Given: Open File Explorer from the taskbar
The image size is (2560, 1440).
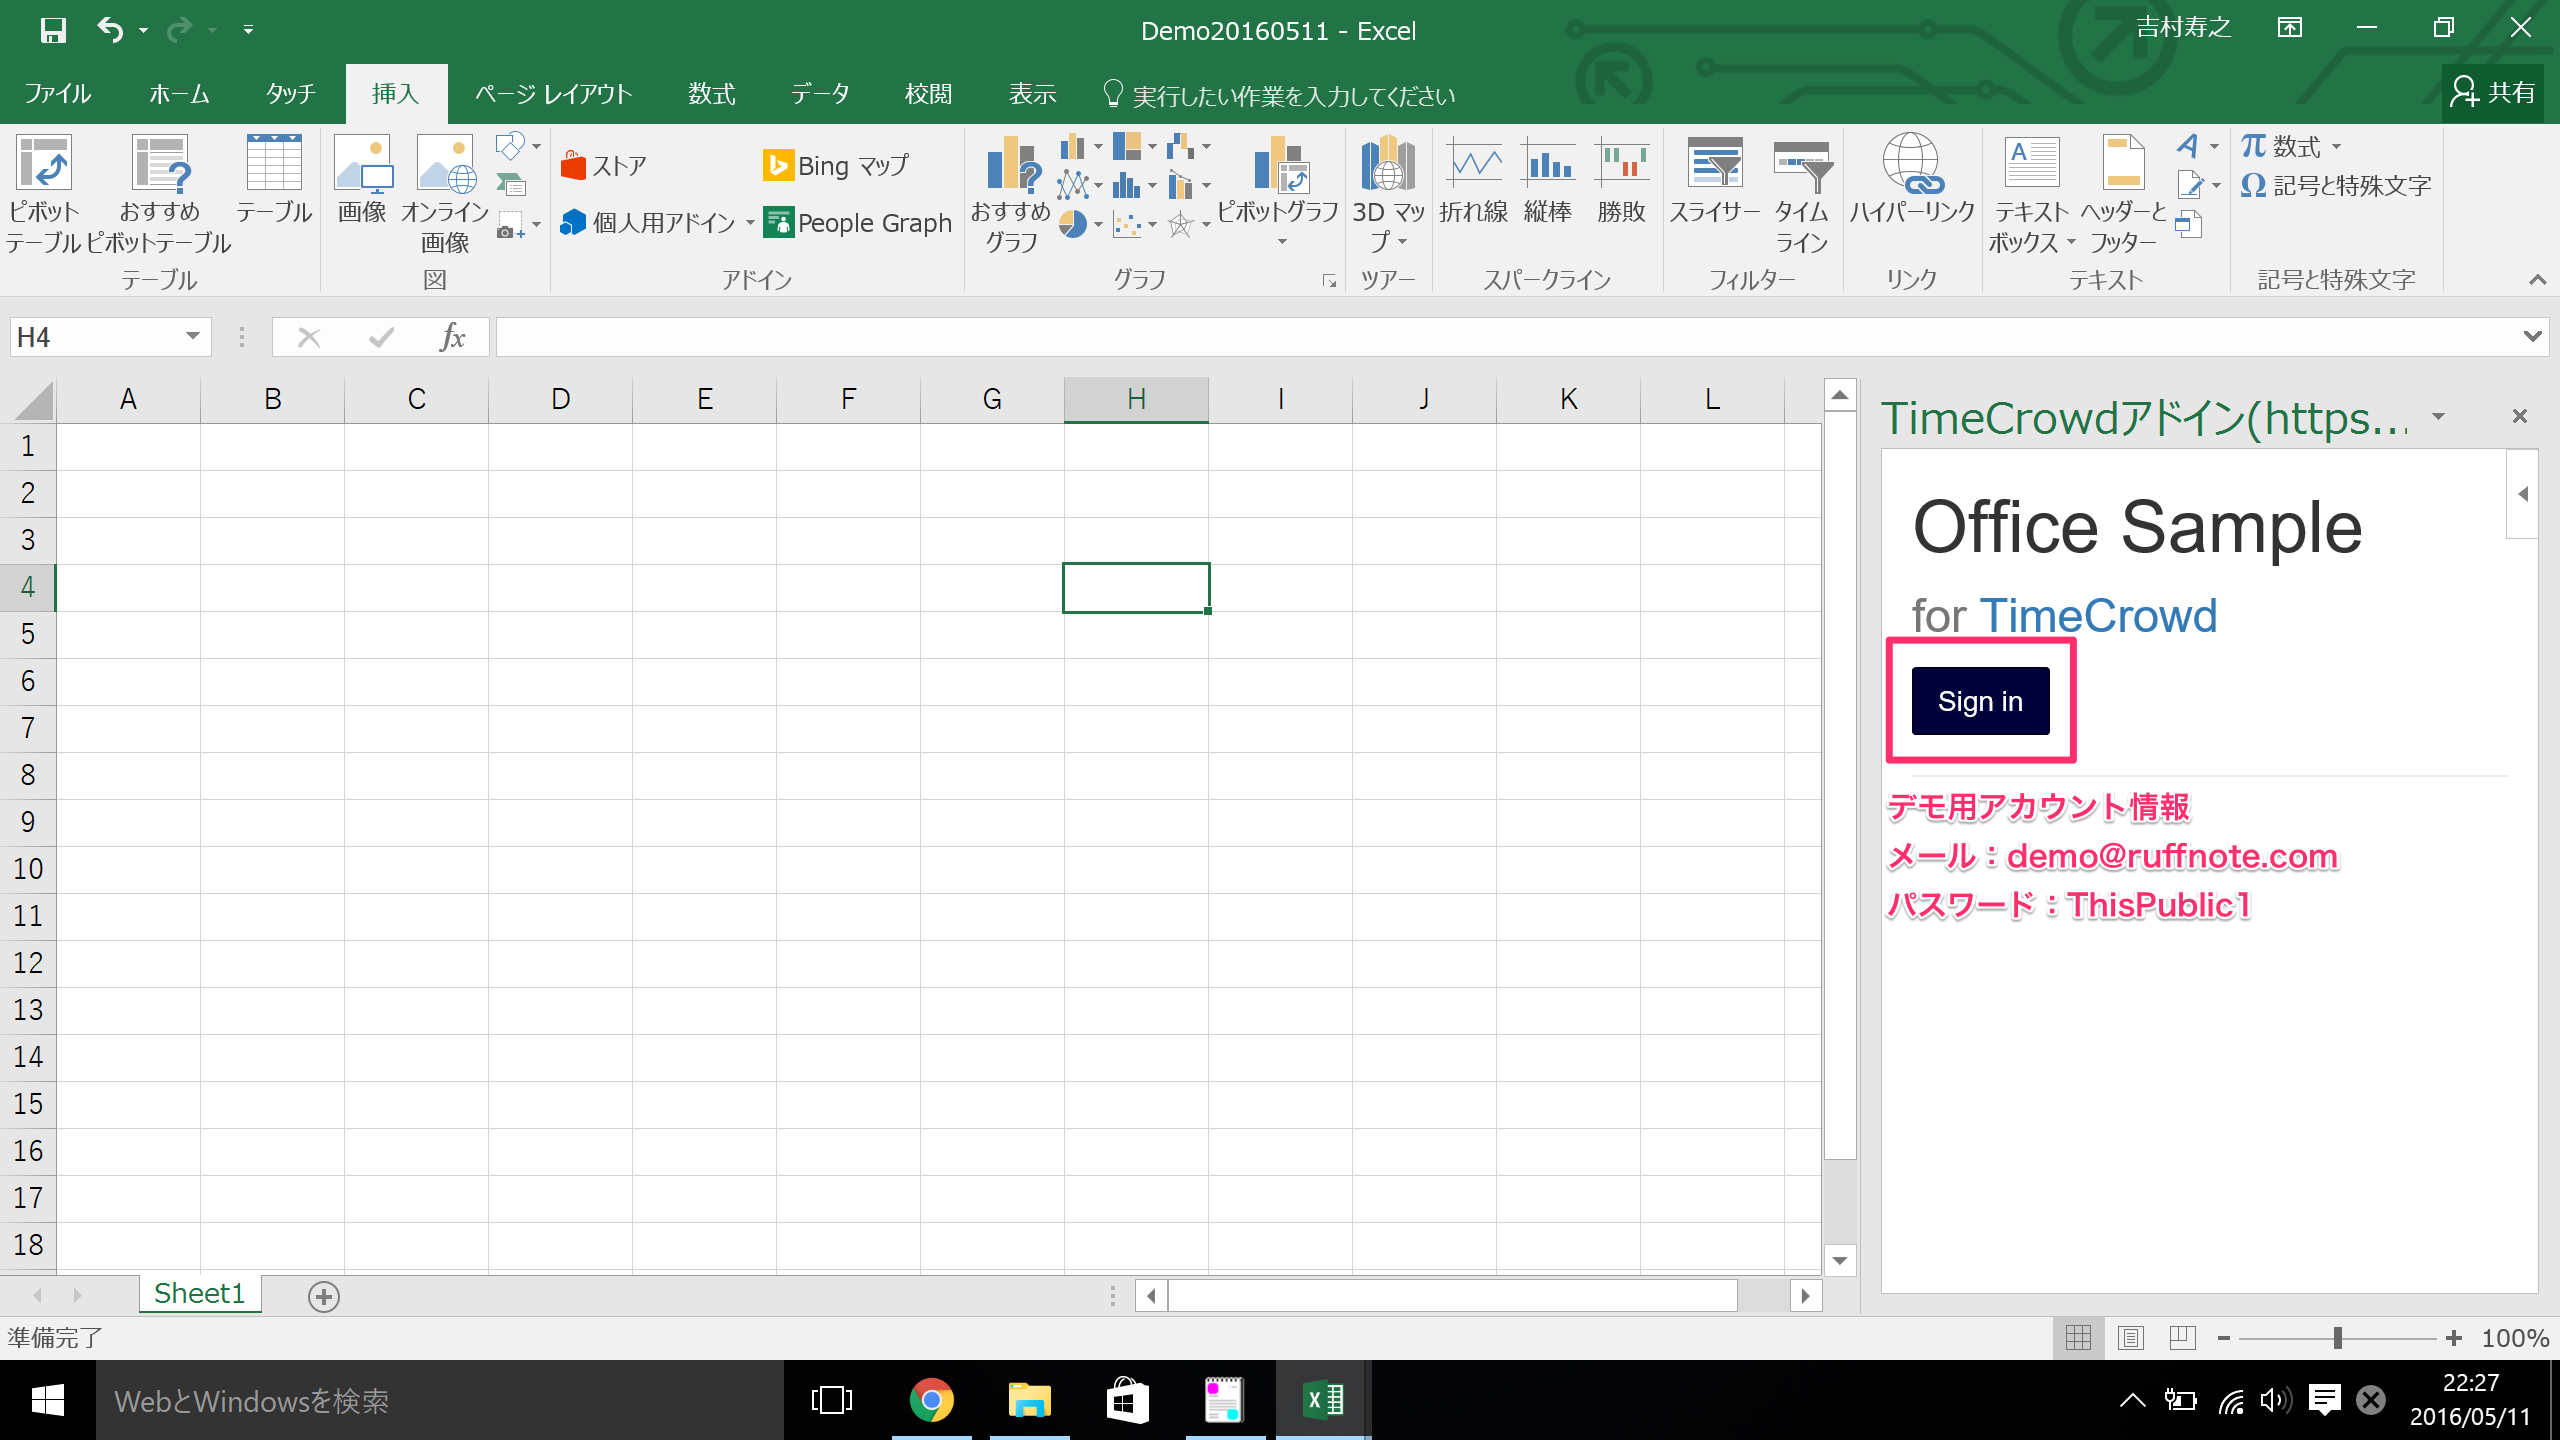Looking at the screenshot, I should pyautogui.click(x=1029, y=1400).
